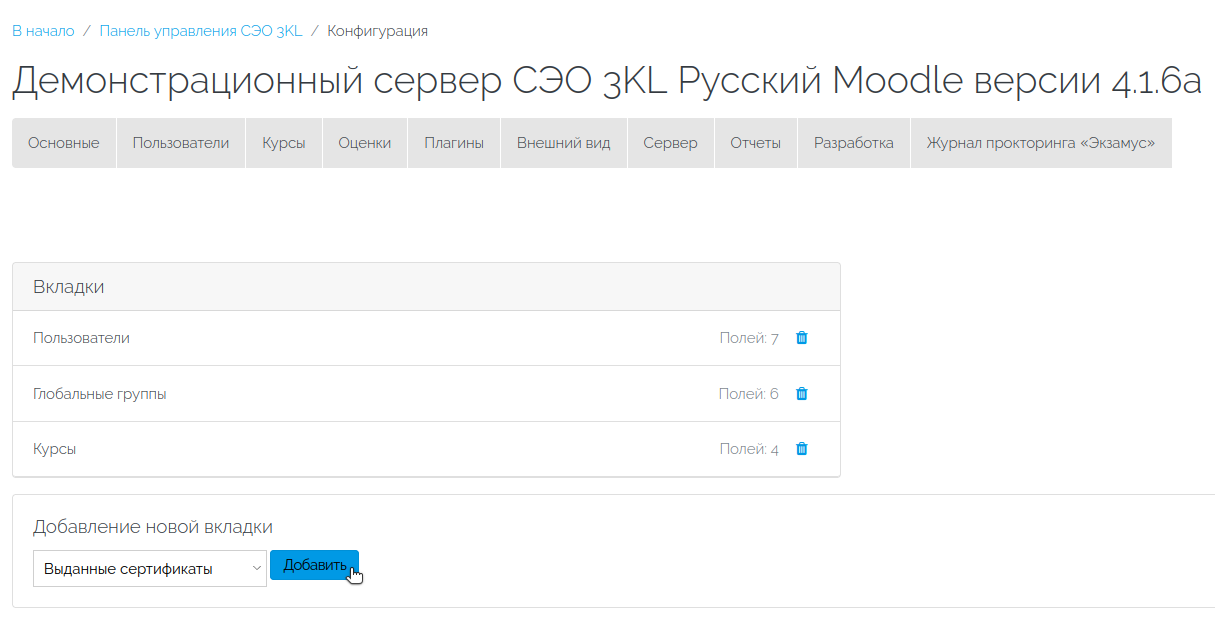Delete the Глобальные группы tab with its trash icon

tap(801, 394)
